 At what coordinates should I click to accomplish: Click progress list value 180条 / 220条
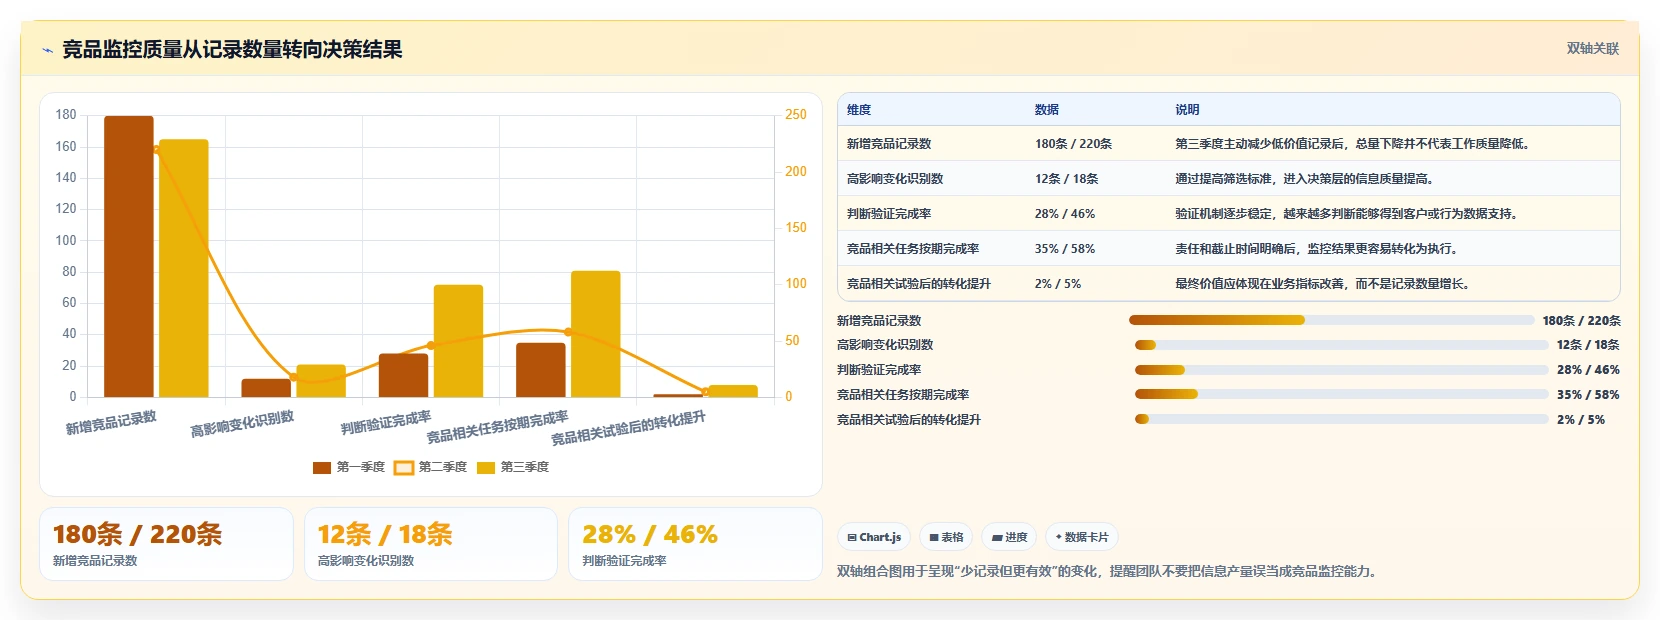point(1581,321)
